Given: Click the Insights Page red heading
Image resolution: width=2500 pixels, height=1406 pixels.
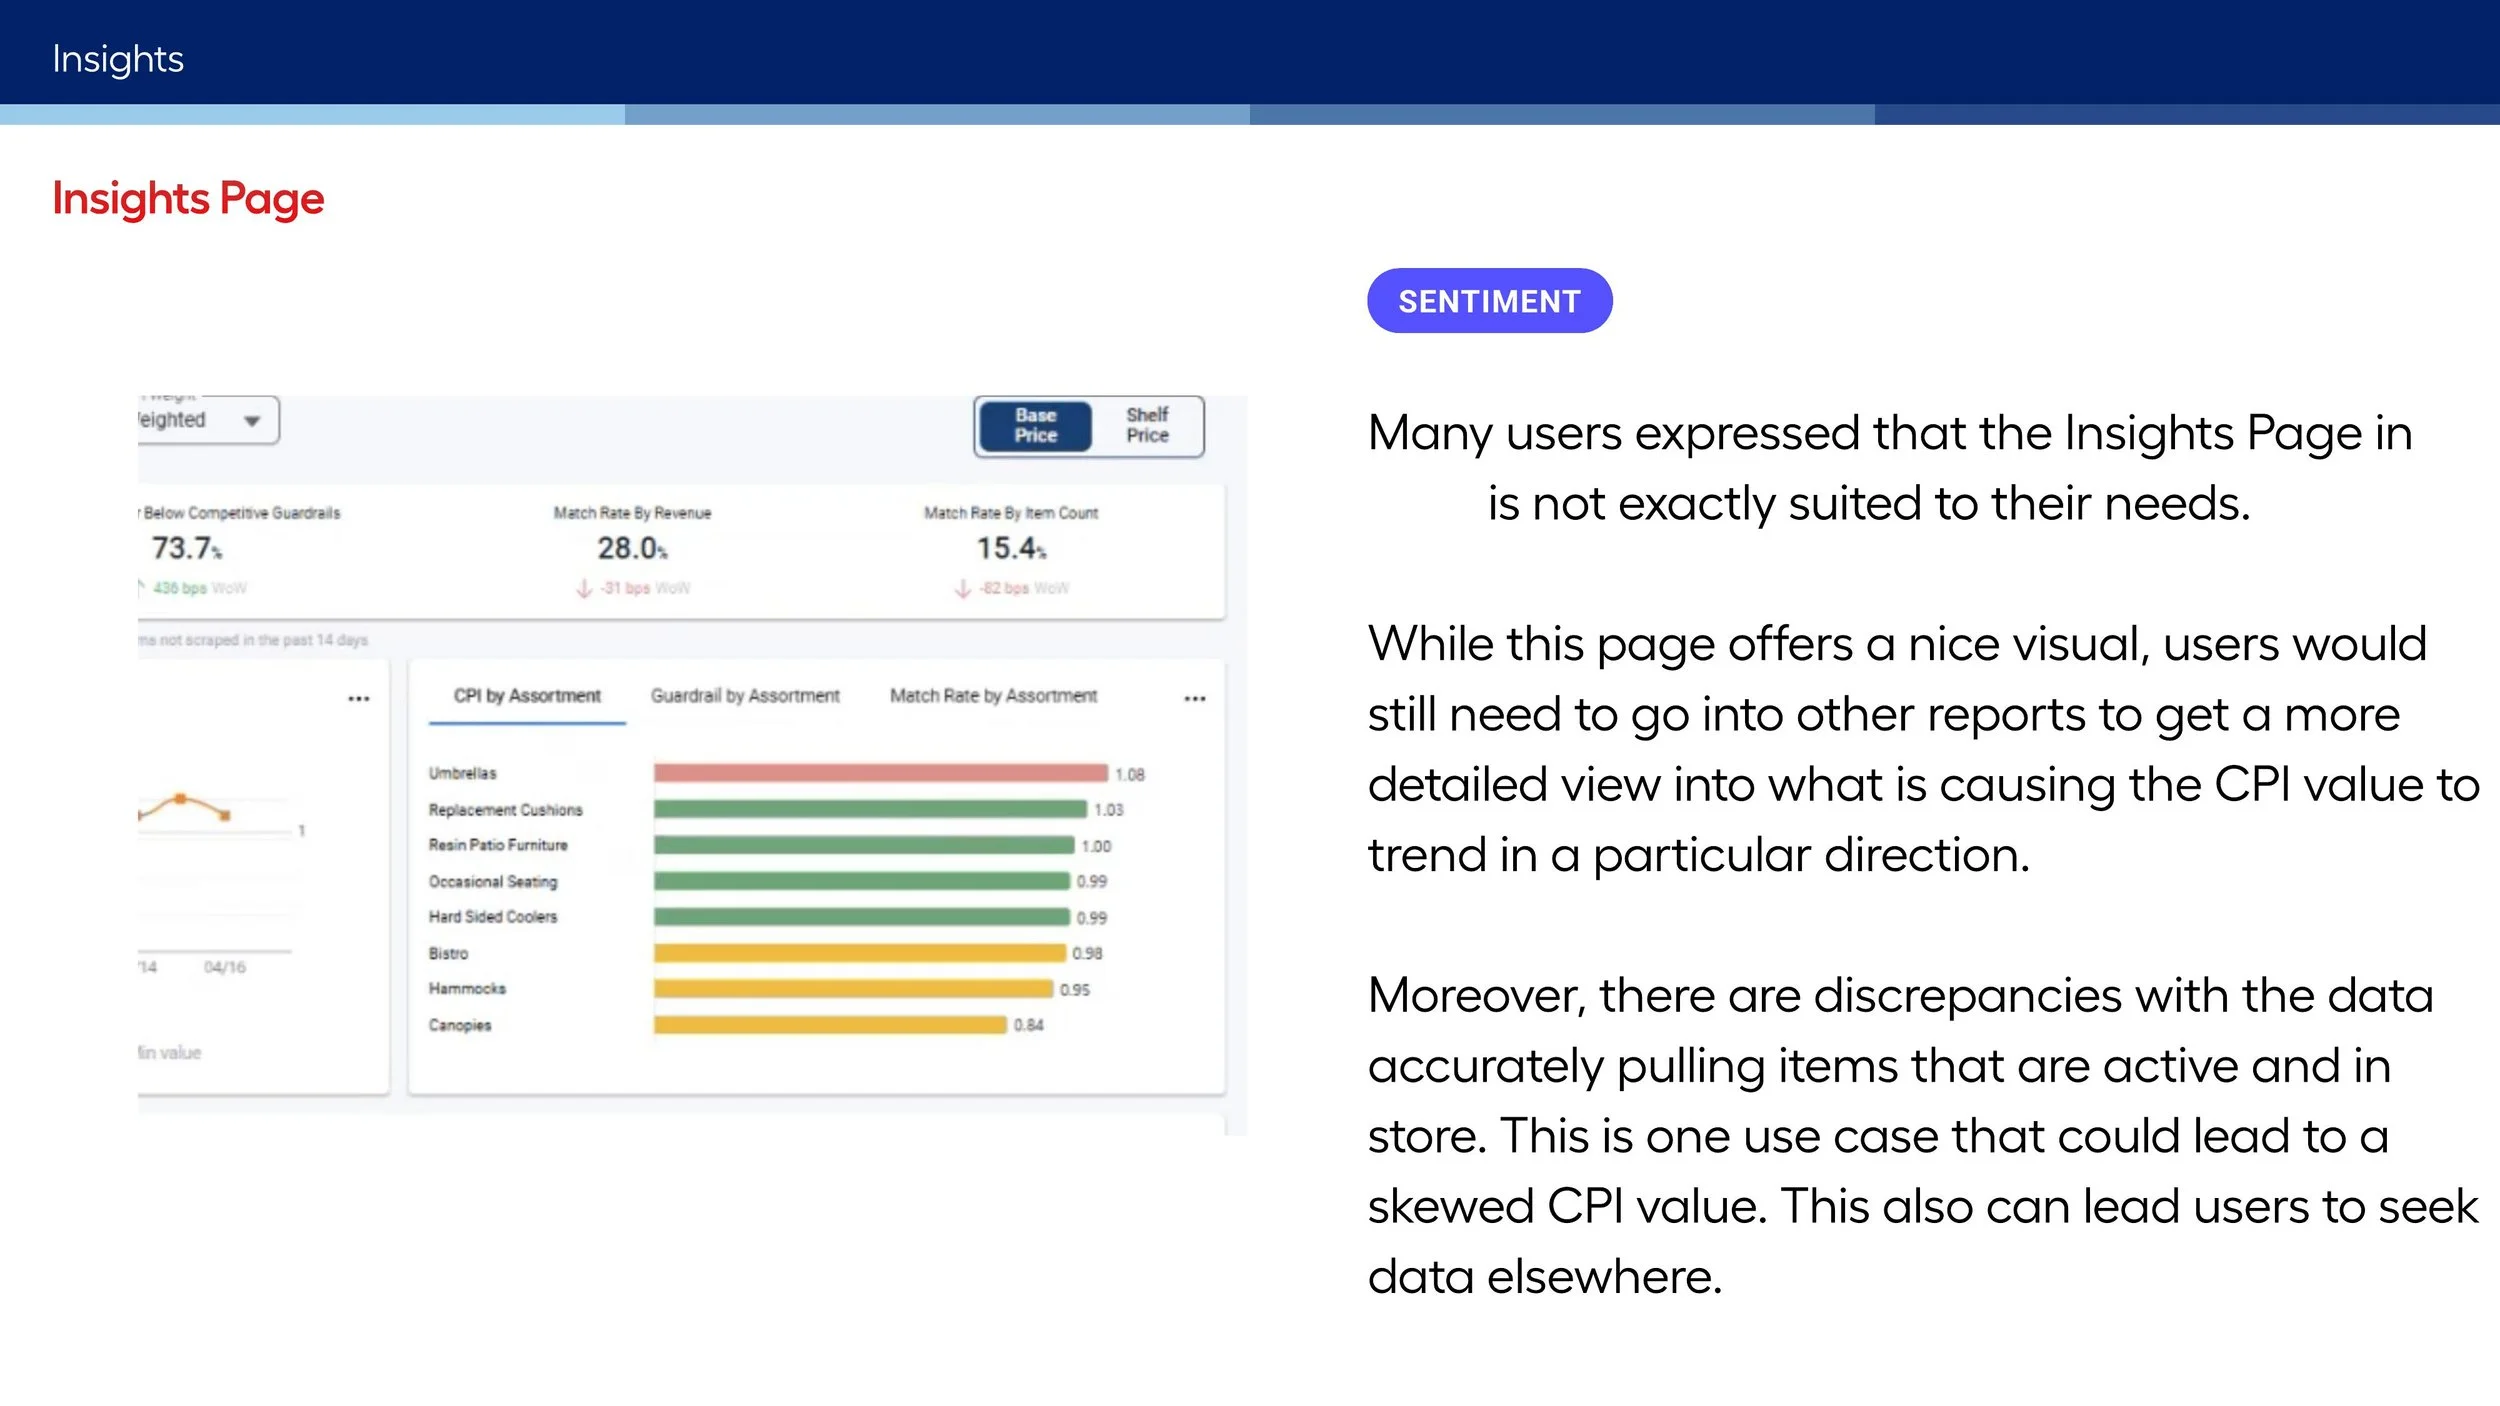Looking at the screenshot, I should [x=188, y=199].
